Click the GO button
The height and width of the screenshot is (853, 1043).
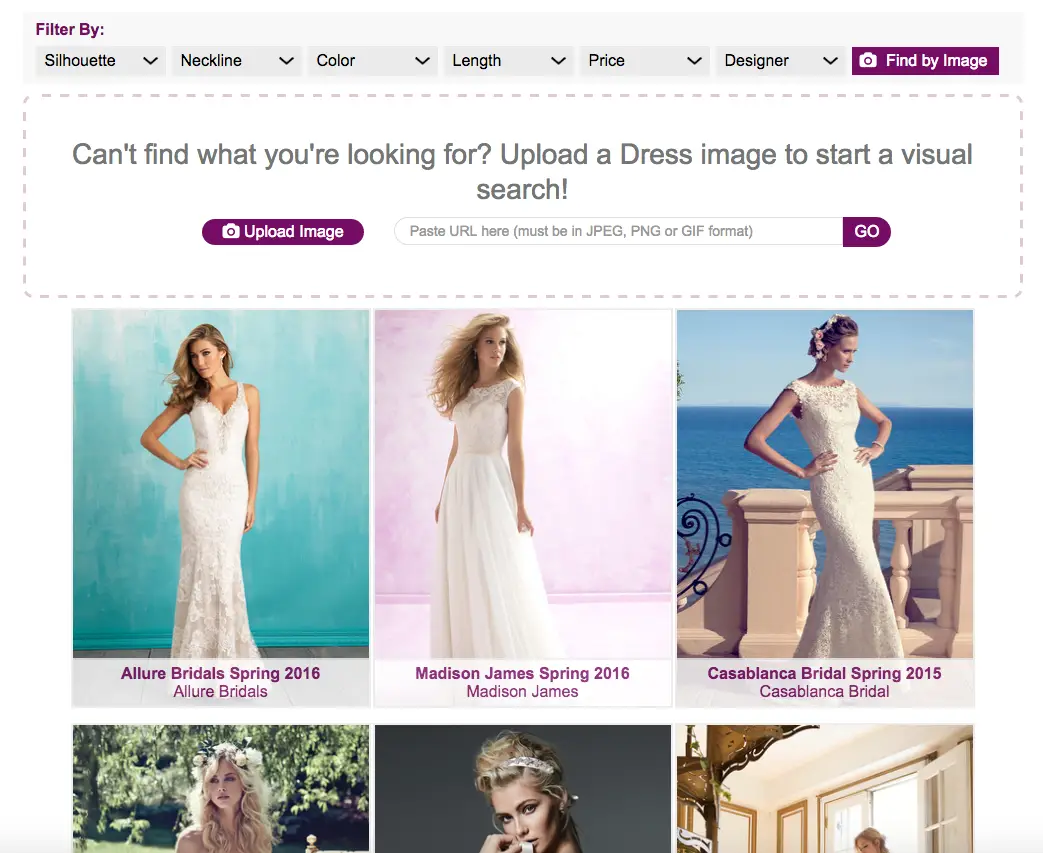(867, 232)
